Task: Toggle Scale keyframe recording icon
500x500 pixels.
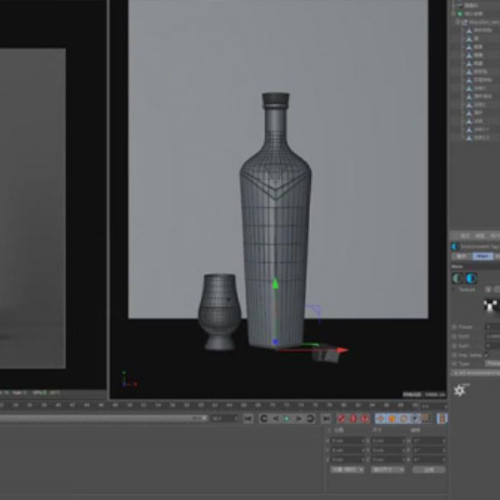Action: click(x=392, y=418)
